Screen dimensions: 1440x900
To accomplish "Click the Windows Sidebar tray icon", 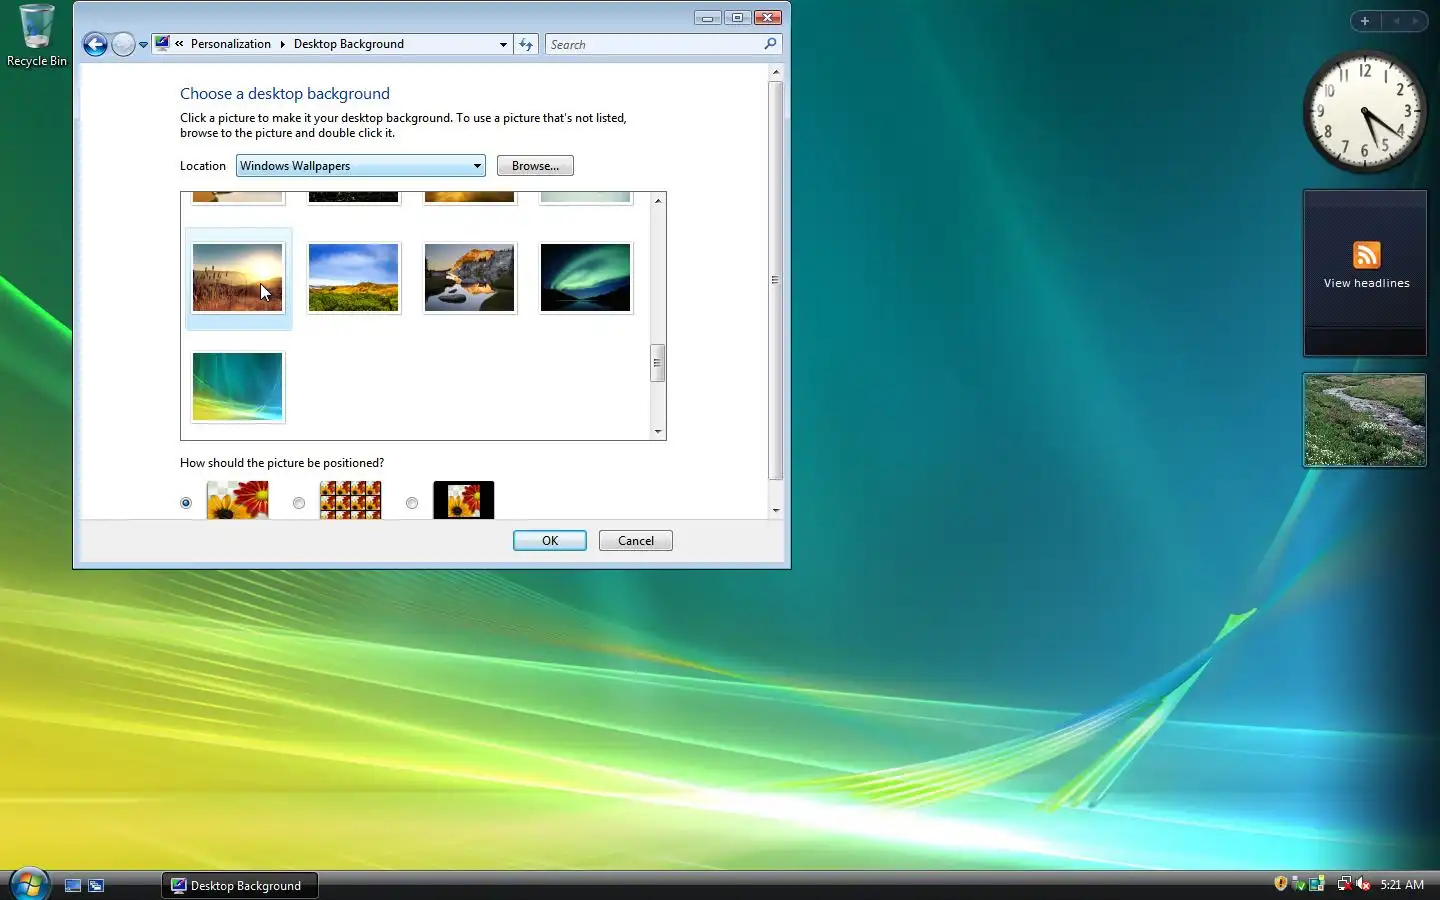I will coord(1317,884).
